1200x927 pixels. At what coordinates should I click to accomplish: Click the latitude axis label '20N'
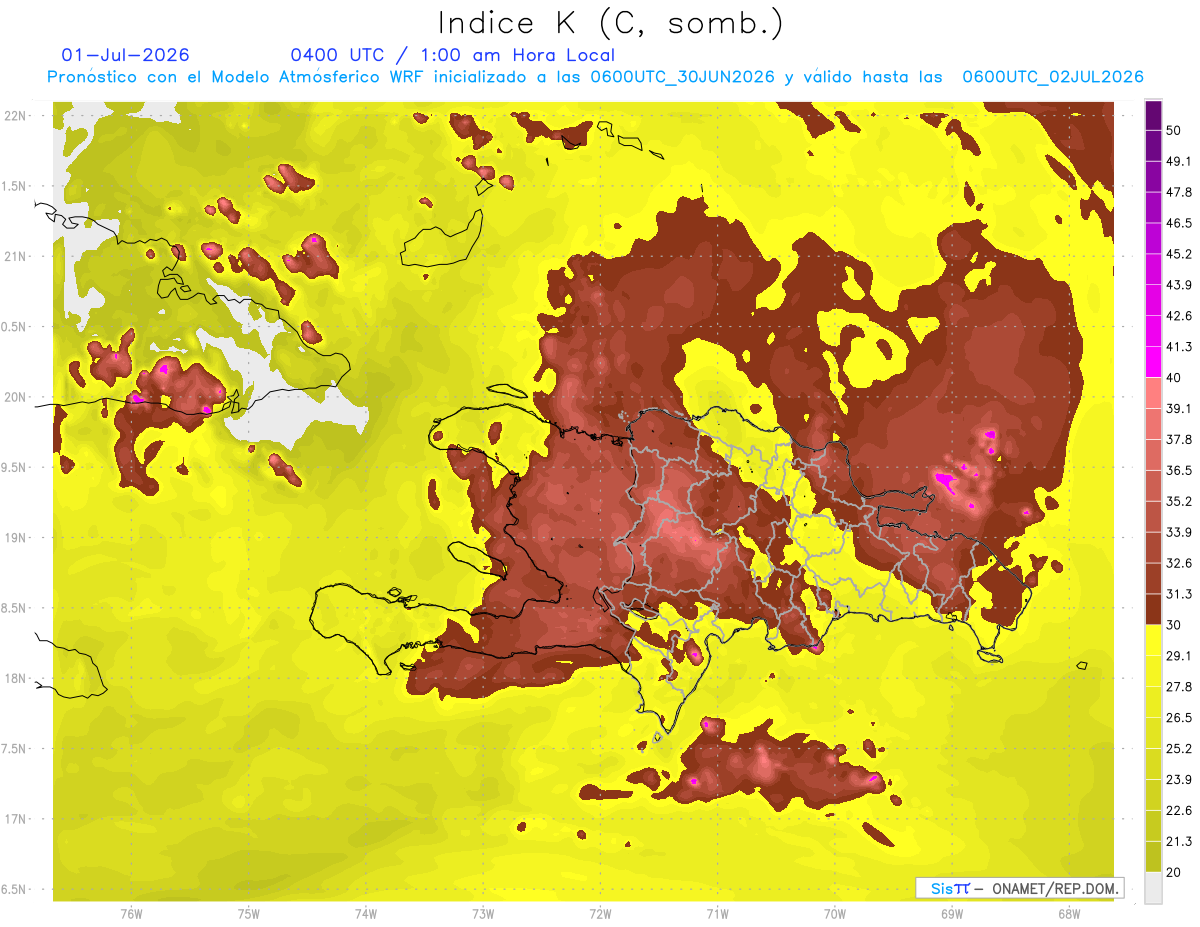pos(15,397)
